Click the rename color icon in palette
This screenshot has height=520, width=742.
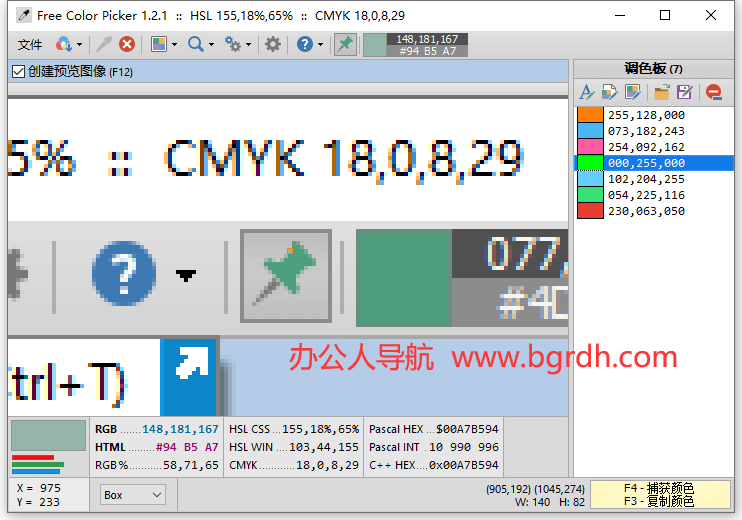(x=587, y=92)
